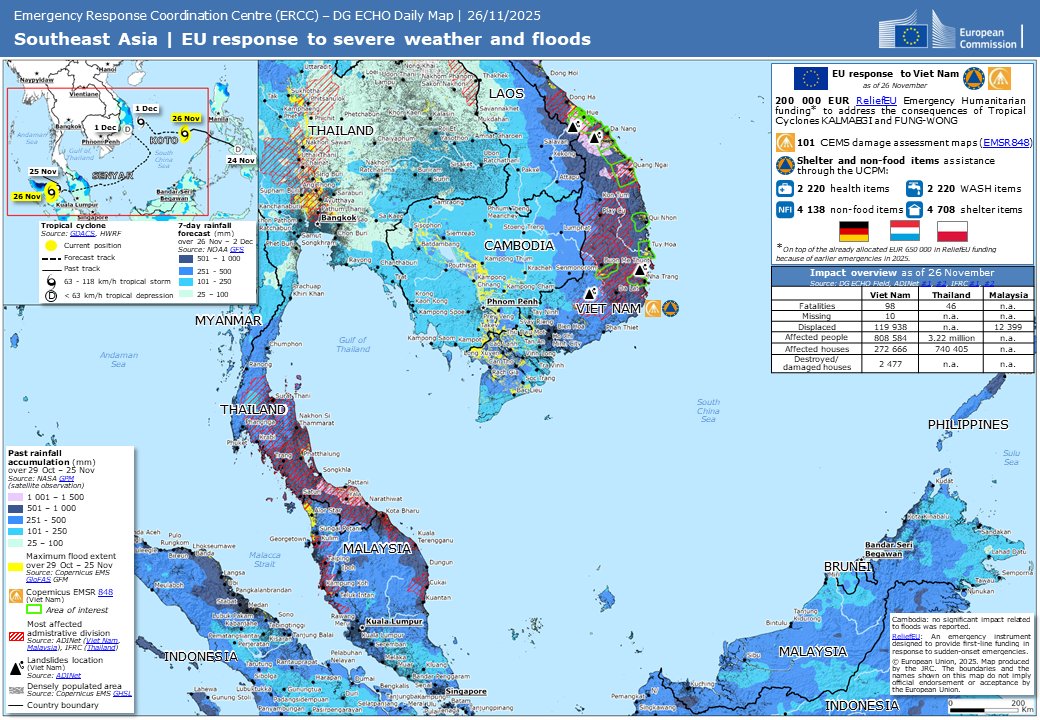This screenshot has height=720, width=1040.
Task: Click the Viet Nam displaced value 119 938
Action: [x=890, y=327]
